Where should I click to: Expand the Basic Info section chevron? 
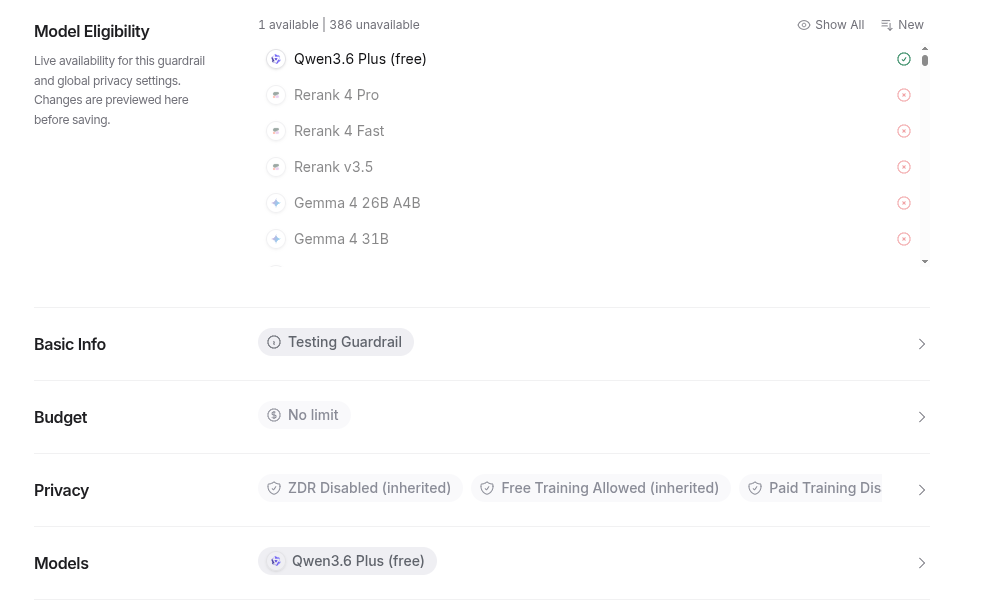click(922, 345)
